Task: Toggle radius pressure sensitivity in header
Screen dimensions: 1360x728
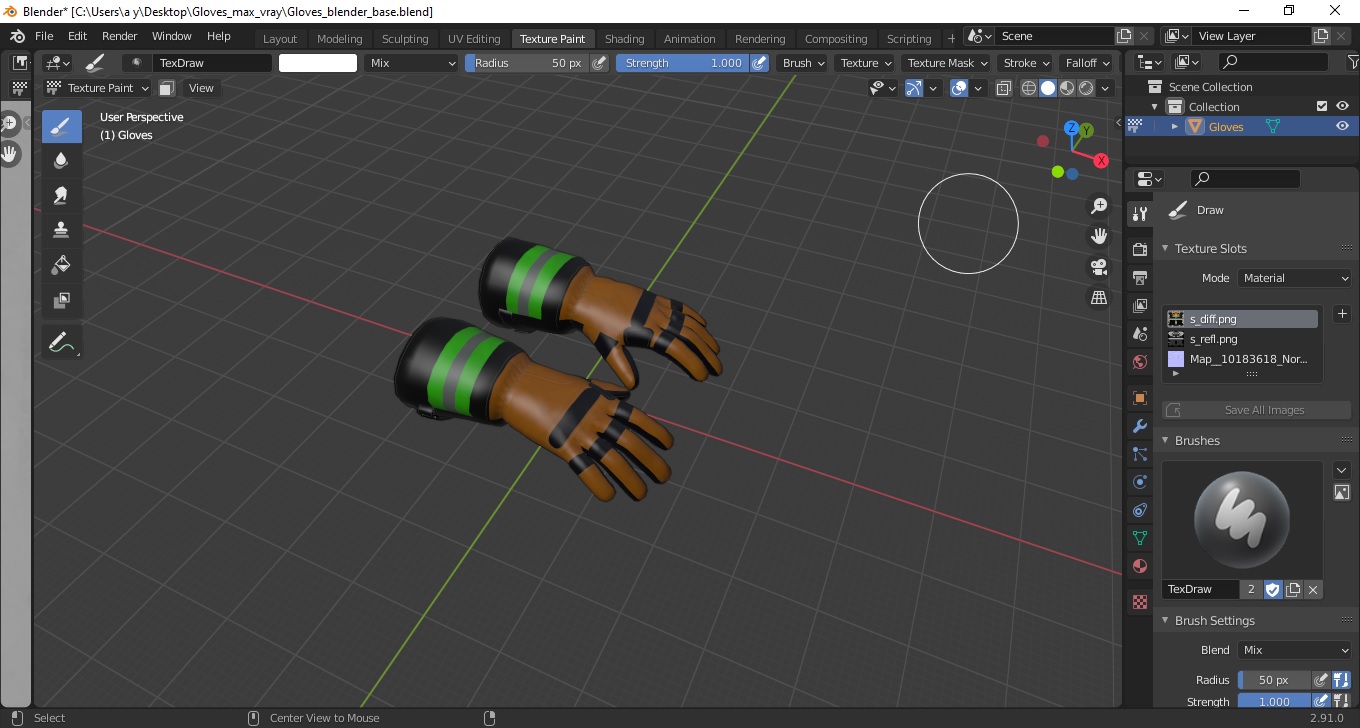Action: coord(599,63)
